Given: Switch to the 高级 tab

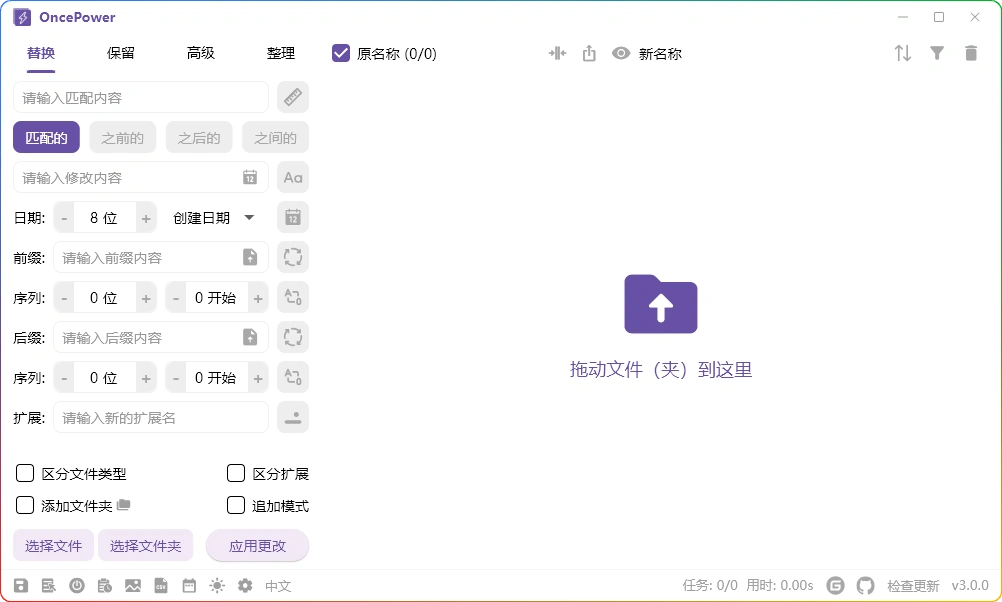Looking at the screenshot, I should pyautogui.click(x=200, y=53).
